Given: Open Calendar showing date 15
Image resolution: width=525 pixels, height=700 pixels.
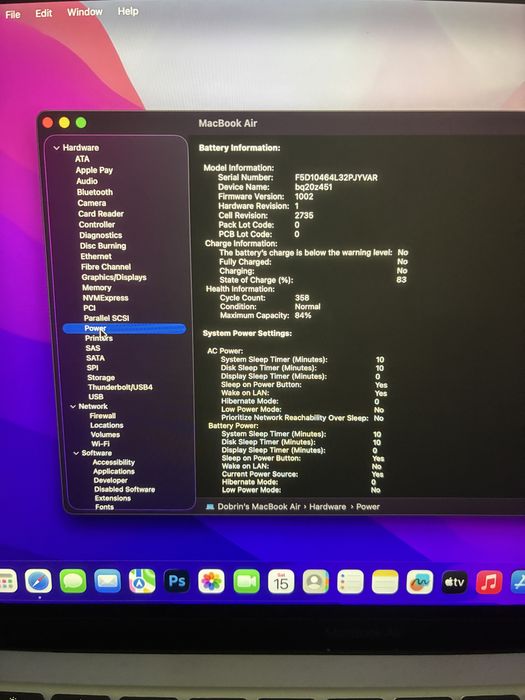Looking at the screenshot, I should pos(281,581).
